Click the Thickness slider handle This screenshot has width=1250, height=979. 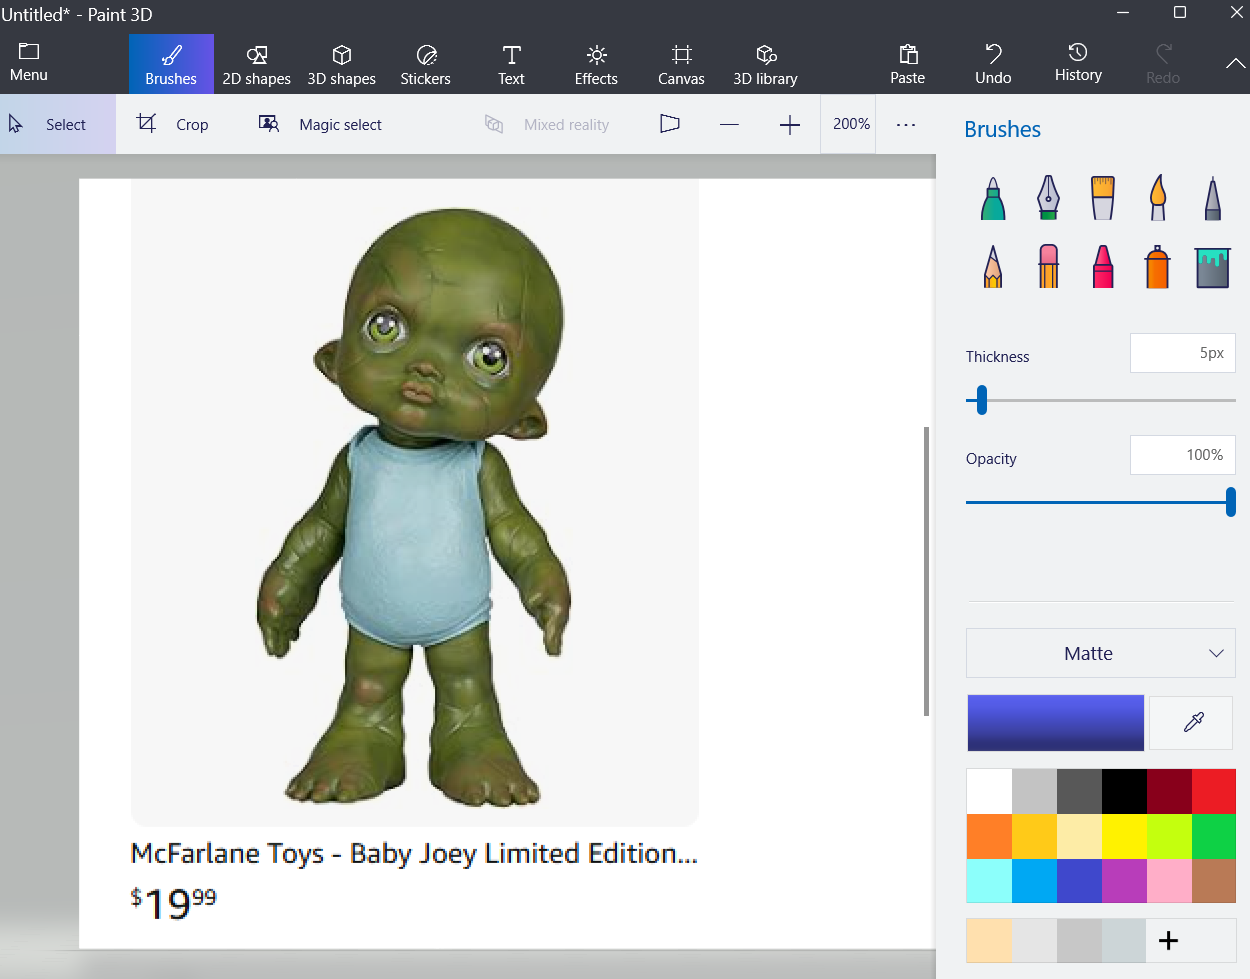[x=982, y=400]
